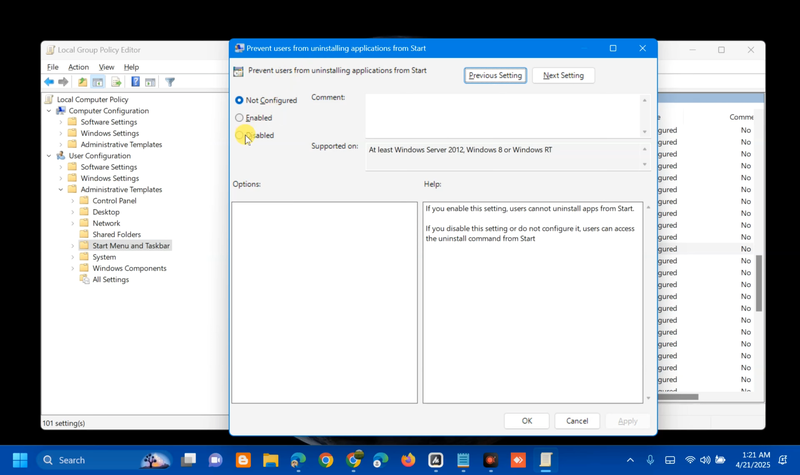Click the Up One Level folder icon
The image size is (800, 475).
(82, 82)
